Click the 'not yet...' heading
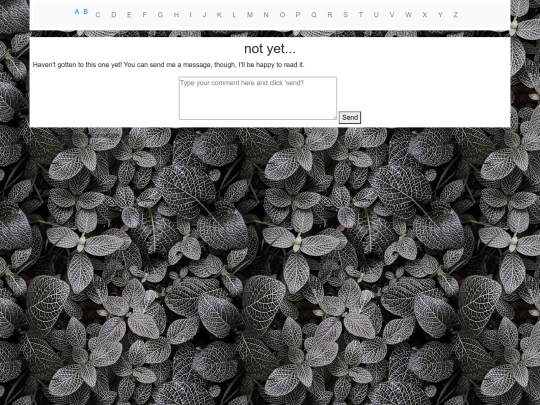The image size is (540, 405). 270,49
